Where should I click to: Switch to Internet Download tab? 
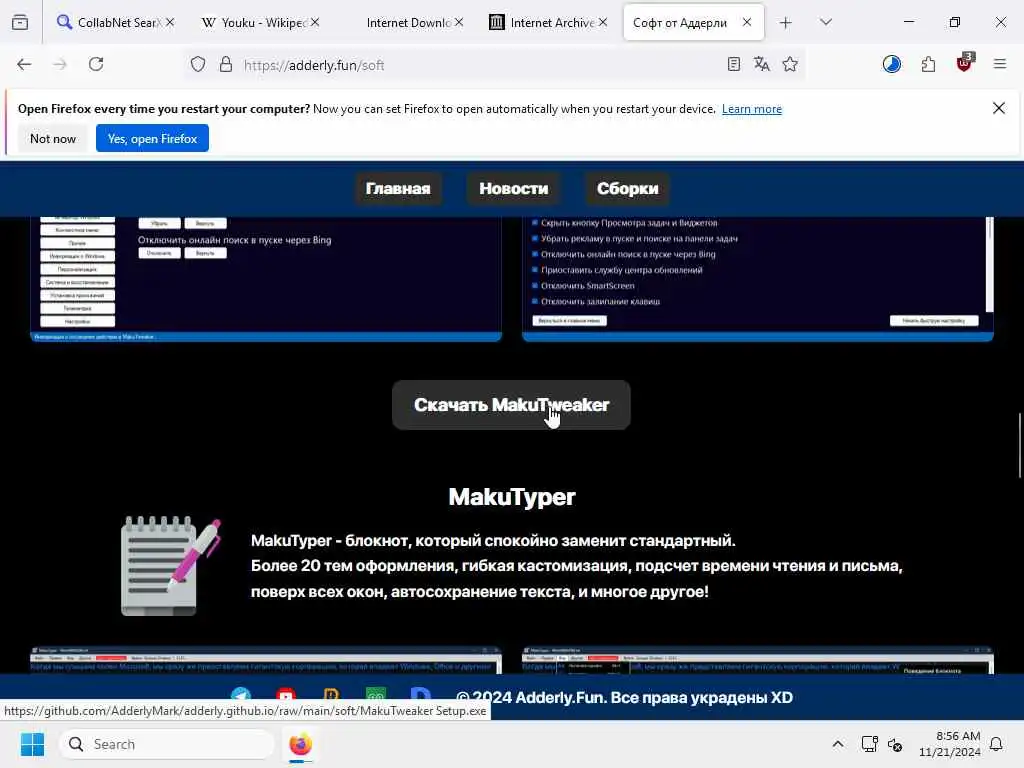pos(408,23)
